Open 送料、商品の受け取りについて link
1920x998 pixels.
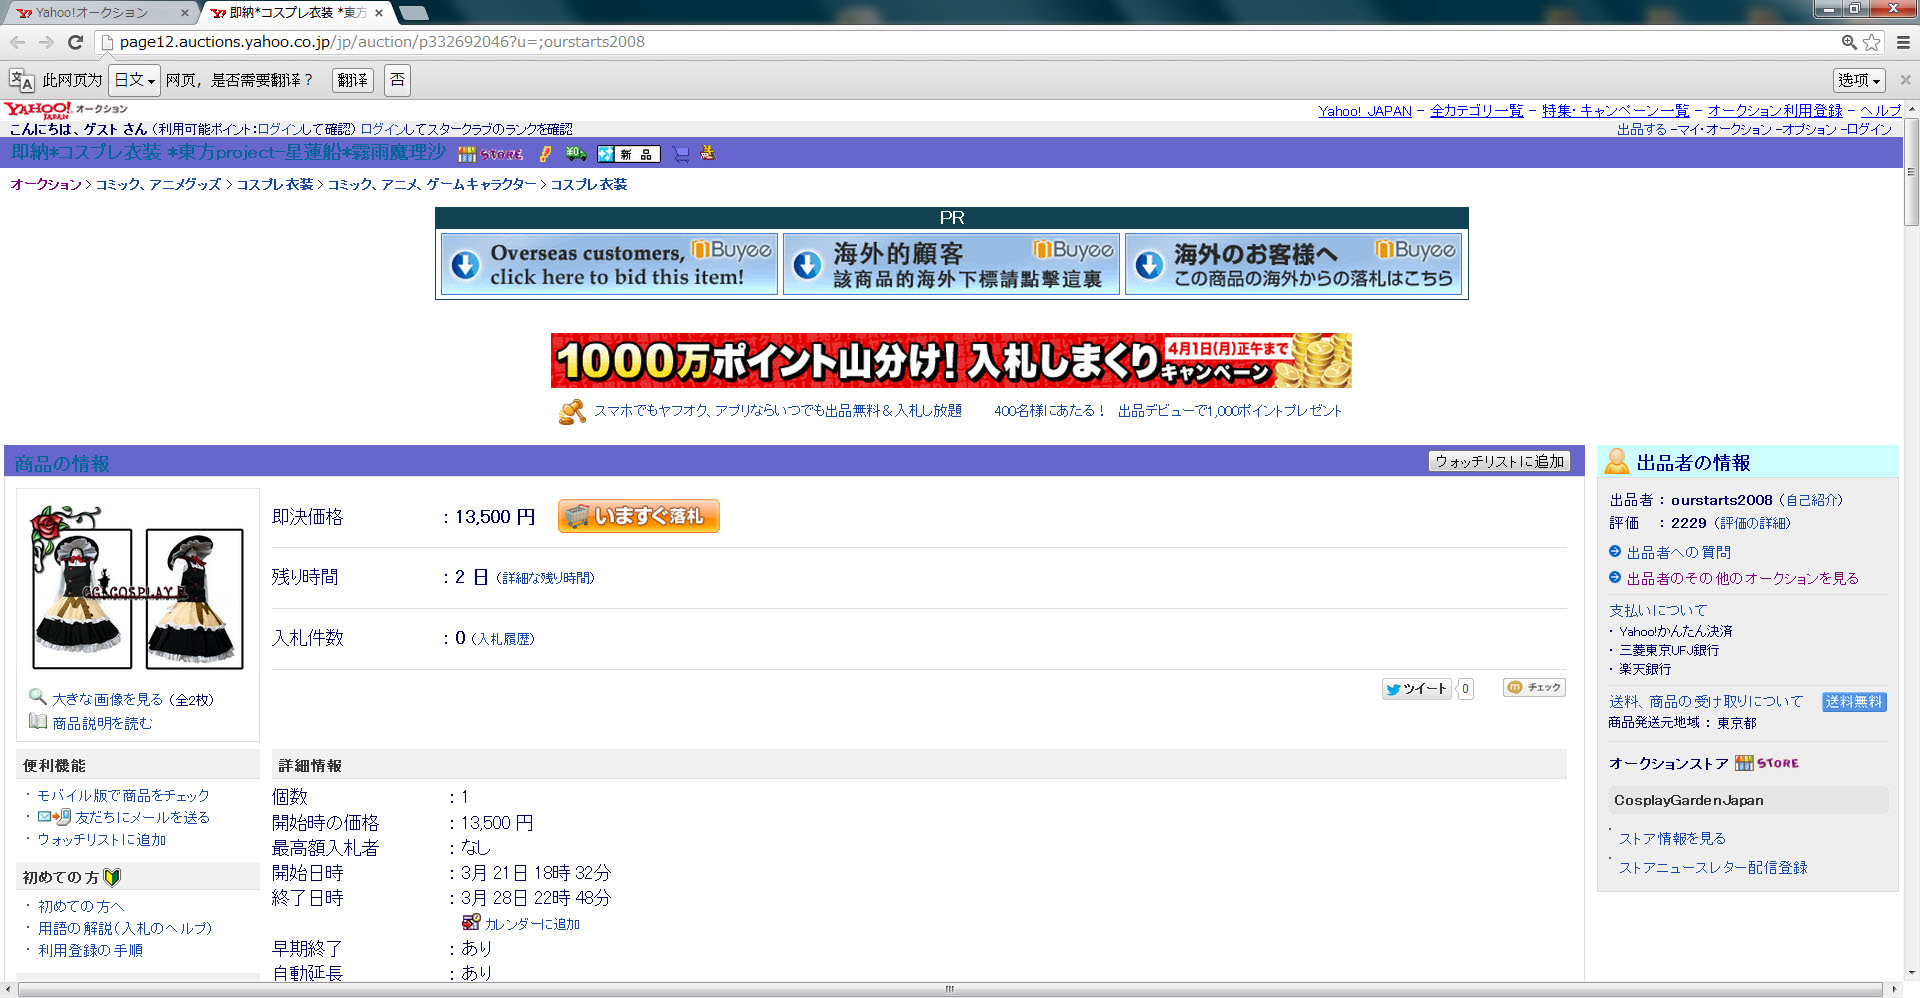pos(1706,702)
